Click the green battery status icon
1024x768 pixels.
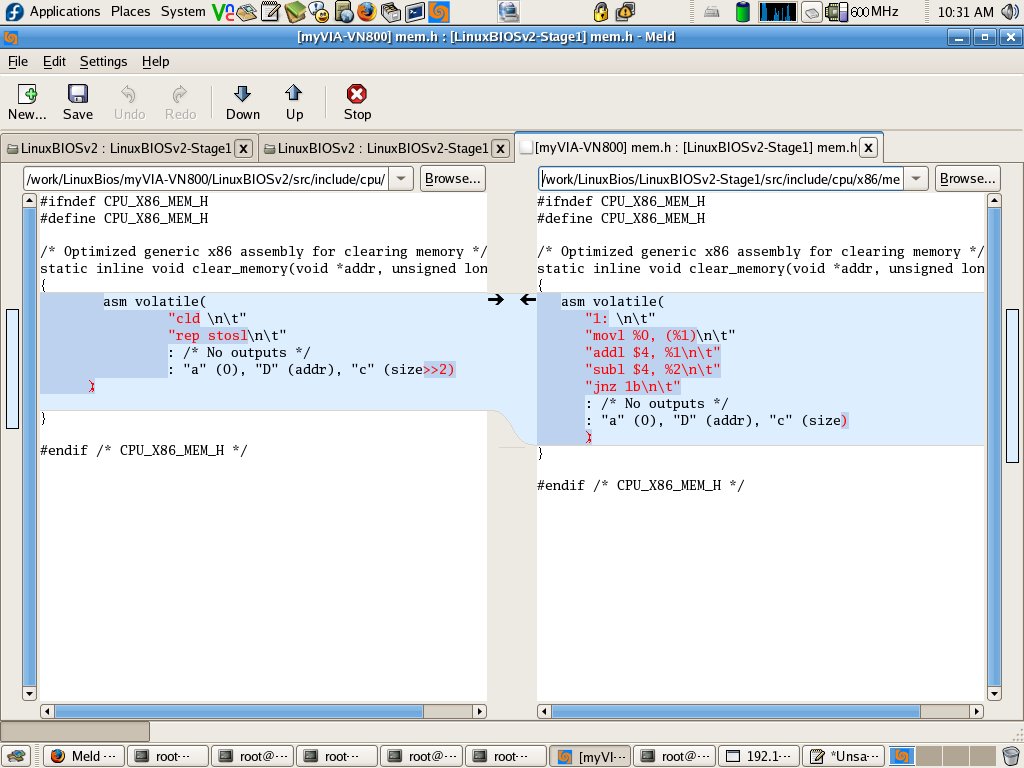pyautogui.click(x=743, y=12)
